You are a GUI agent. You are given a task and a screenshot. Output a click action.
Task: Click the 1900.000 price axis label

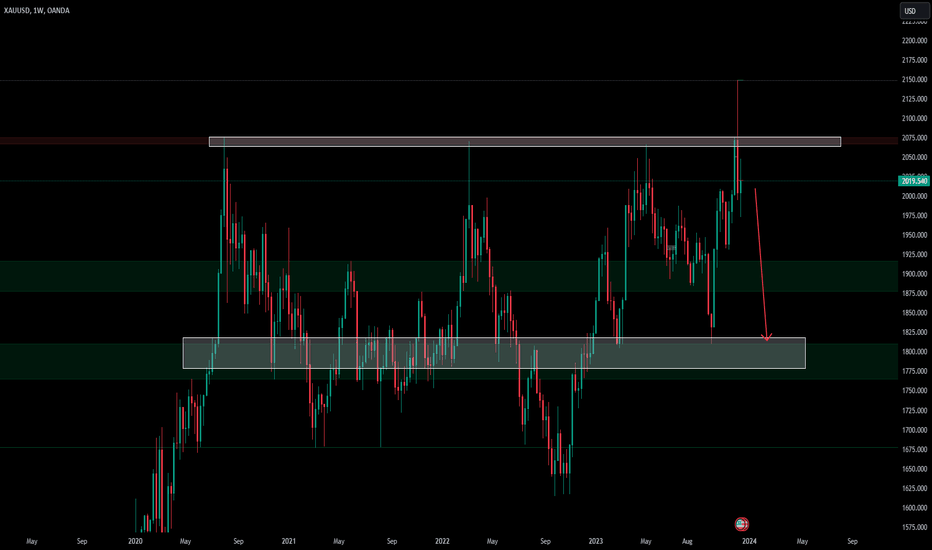[914, 274]
